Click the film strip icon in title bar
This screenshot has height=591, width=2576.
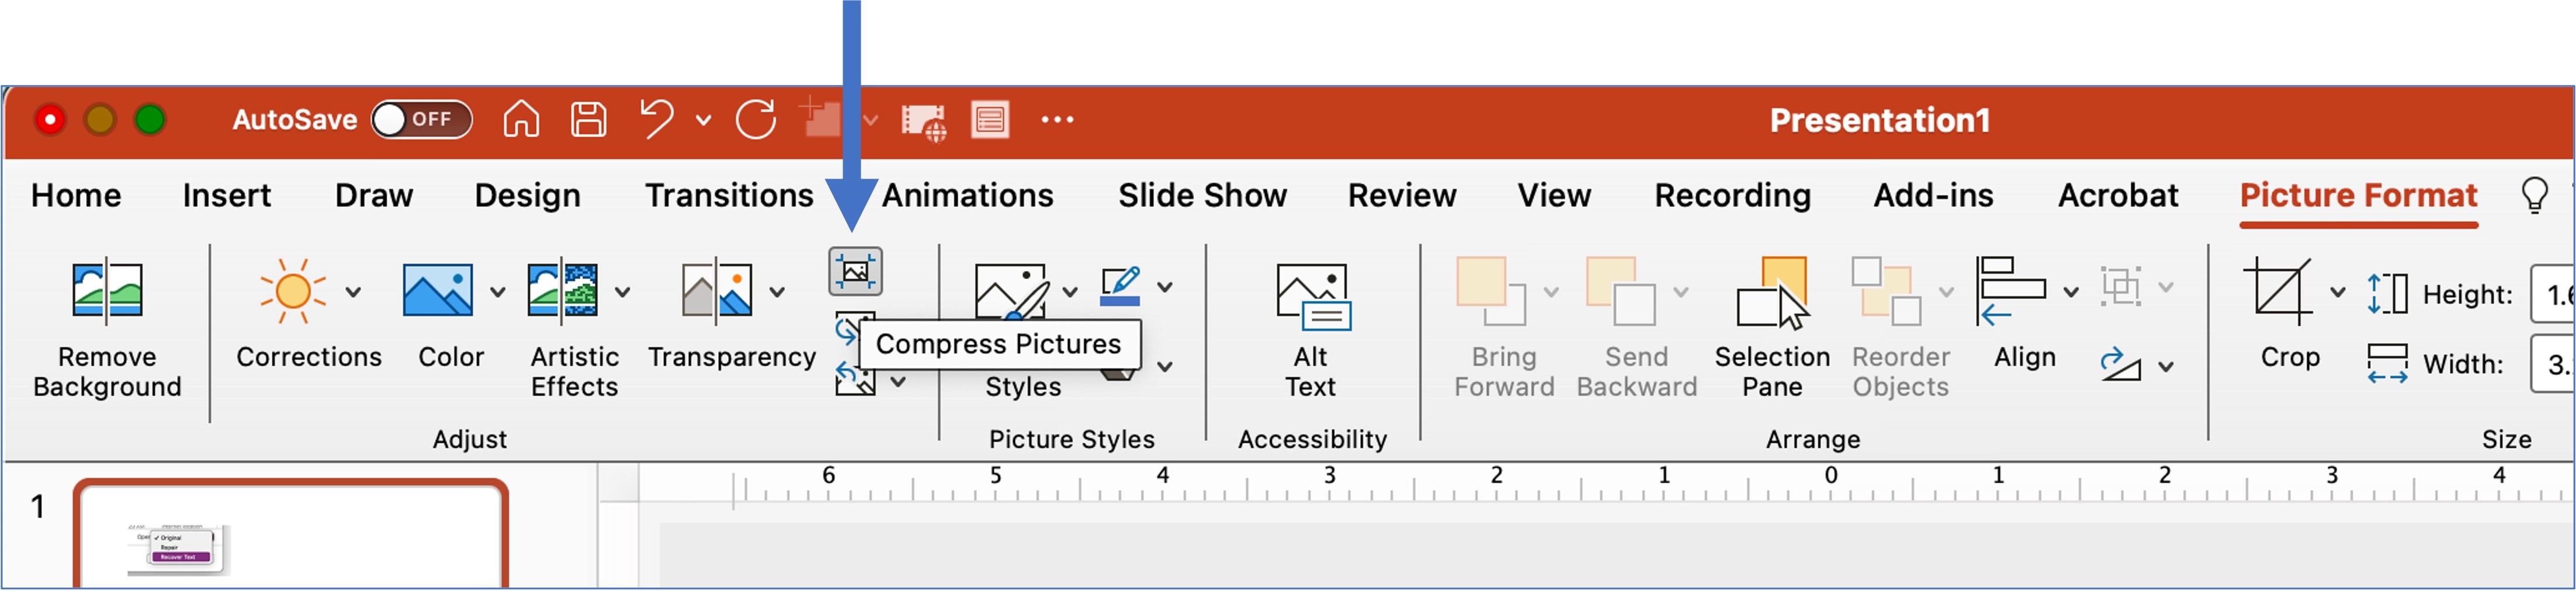point(923,122)
